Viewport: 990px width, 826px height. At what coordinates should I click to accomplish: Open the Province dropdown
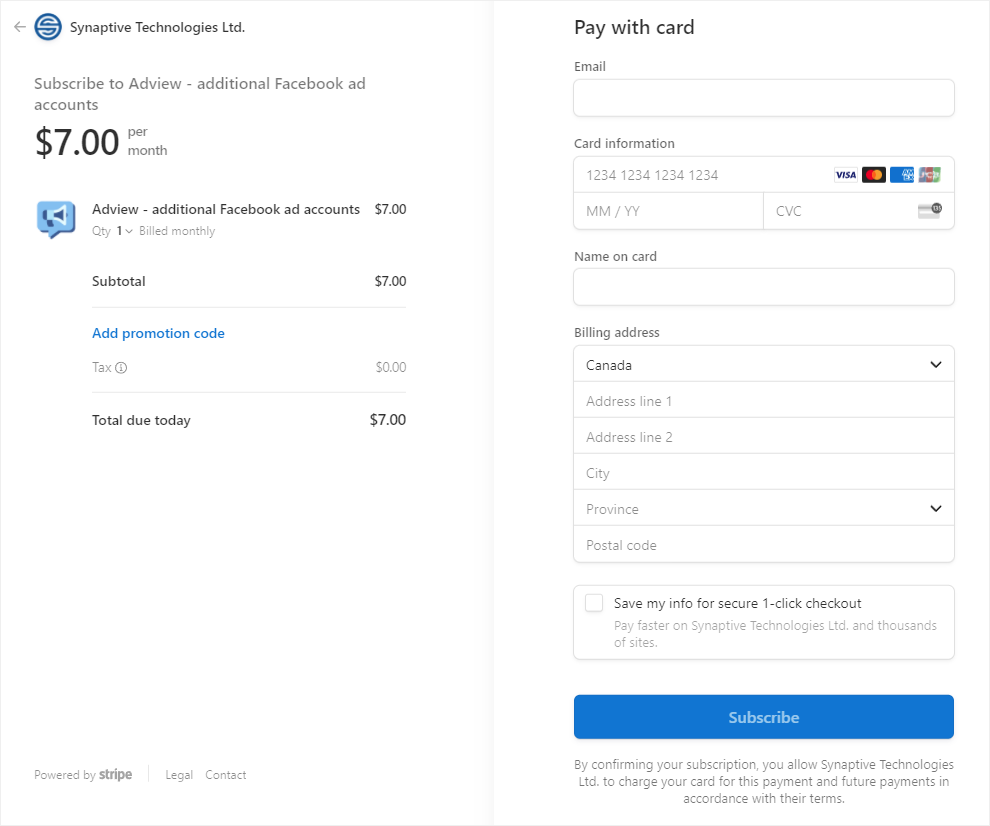764,508
